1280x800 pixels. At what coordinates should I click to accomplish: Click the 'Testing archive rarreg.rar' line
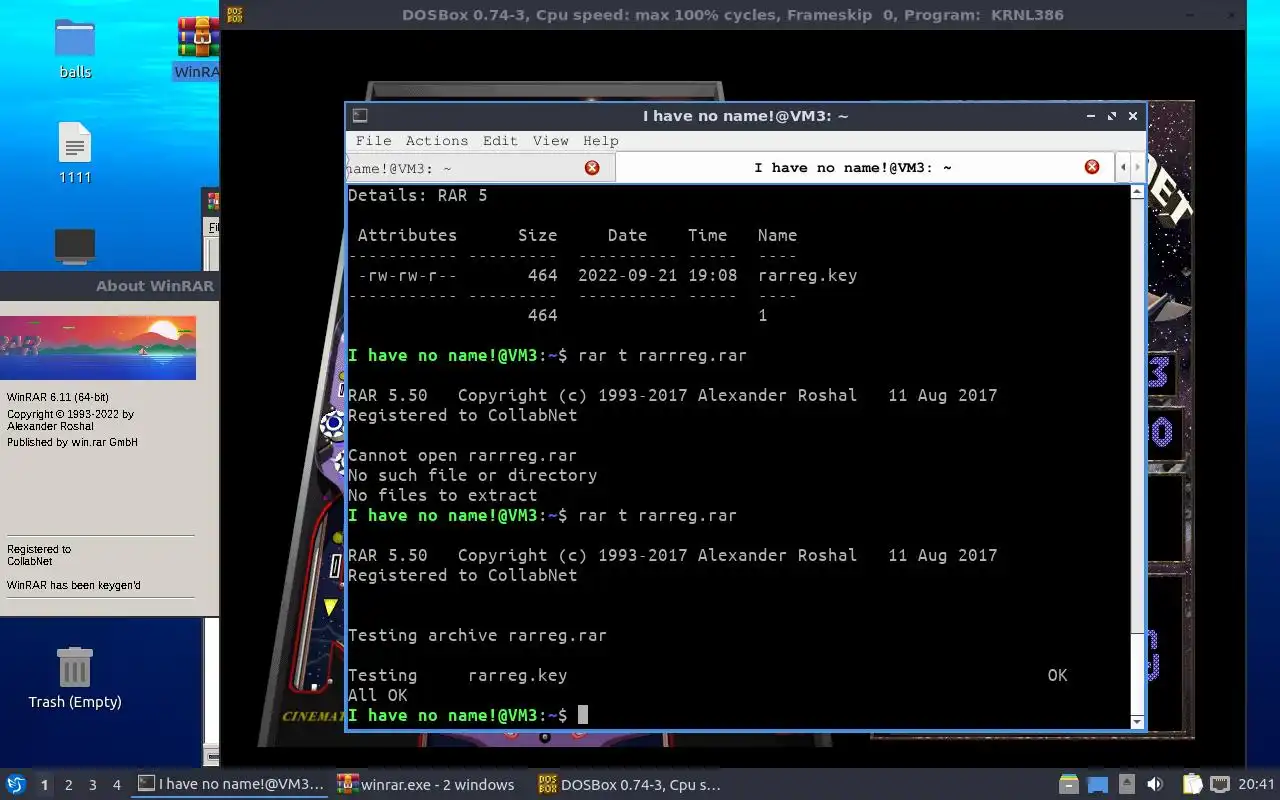click(477, 635)
